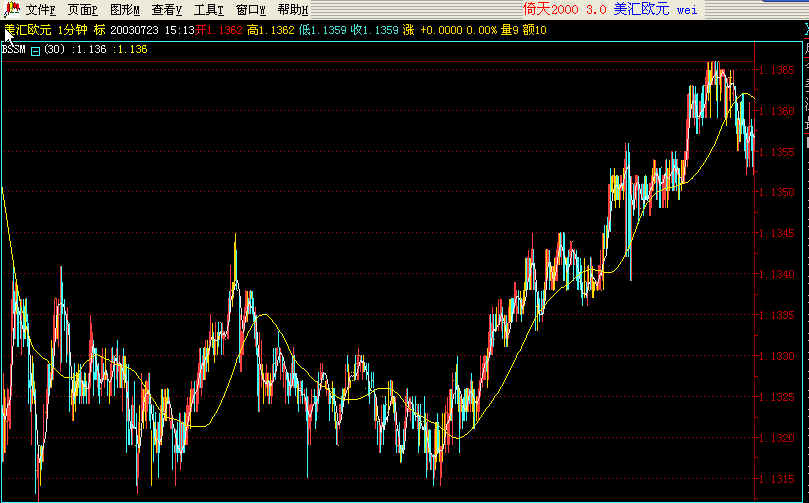This screenshot has width=809, height=503.
Task: Open the 窗口W menu
Action: [x=251, y=10]
